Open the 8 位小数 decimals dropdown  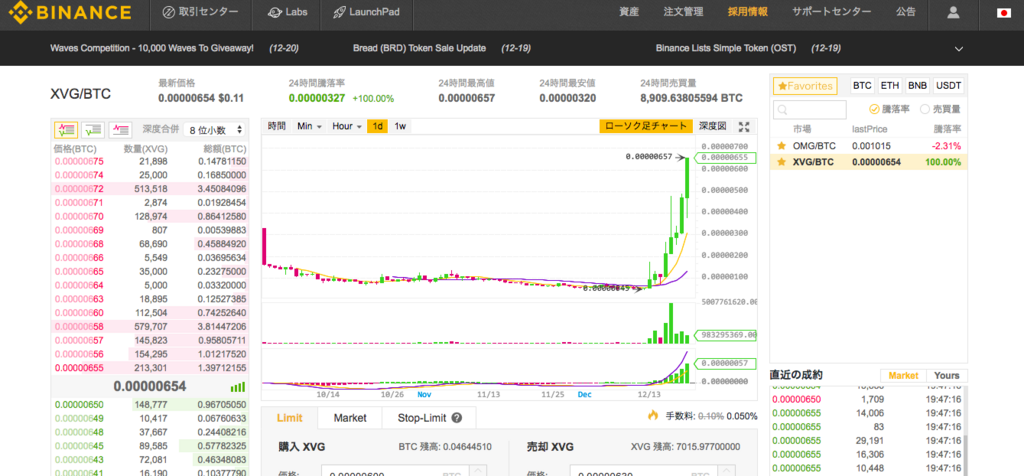(215, 130)
